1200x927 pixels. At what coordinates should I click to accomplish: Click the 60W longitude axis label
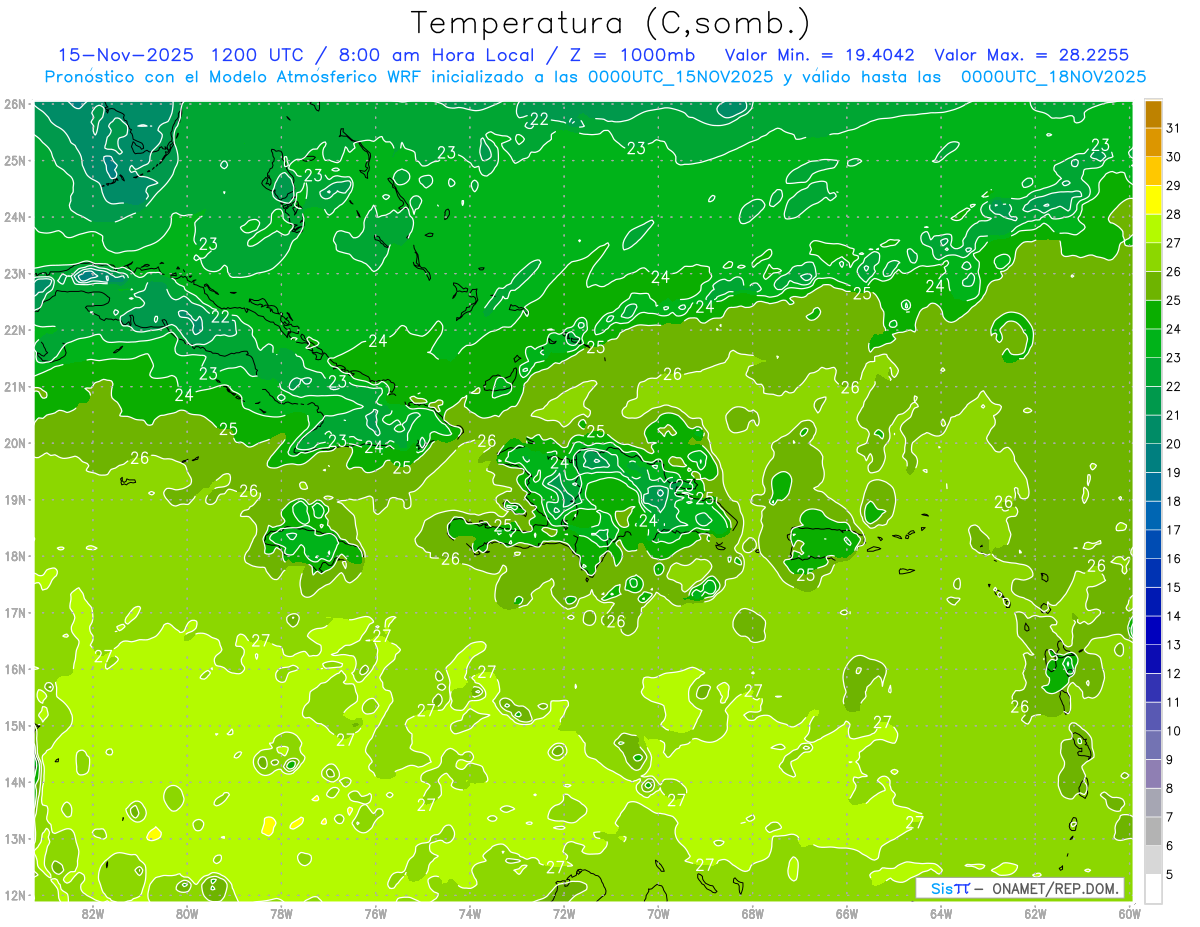[x=1129, y=913]
